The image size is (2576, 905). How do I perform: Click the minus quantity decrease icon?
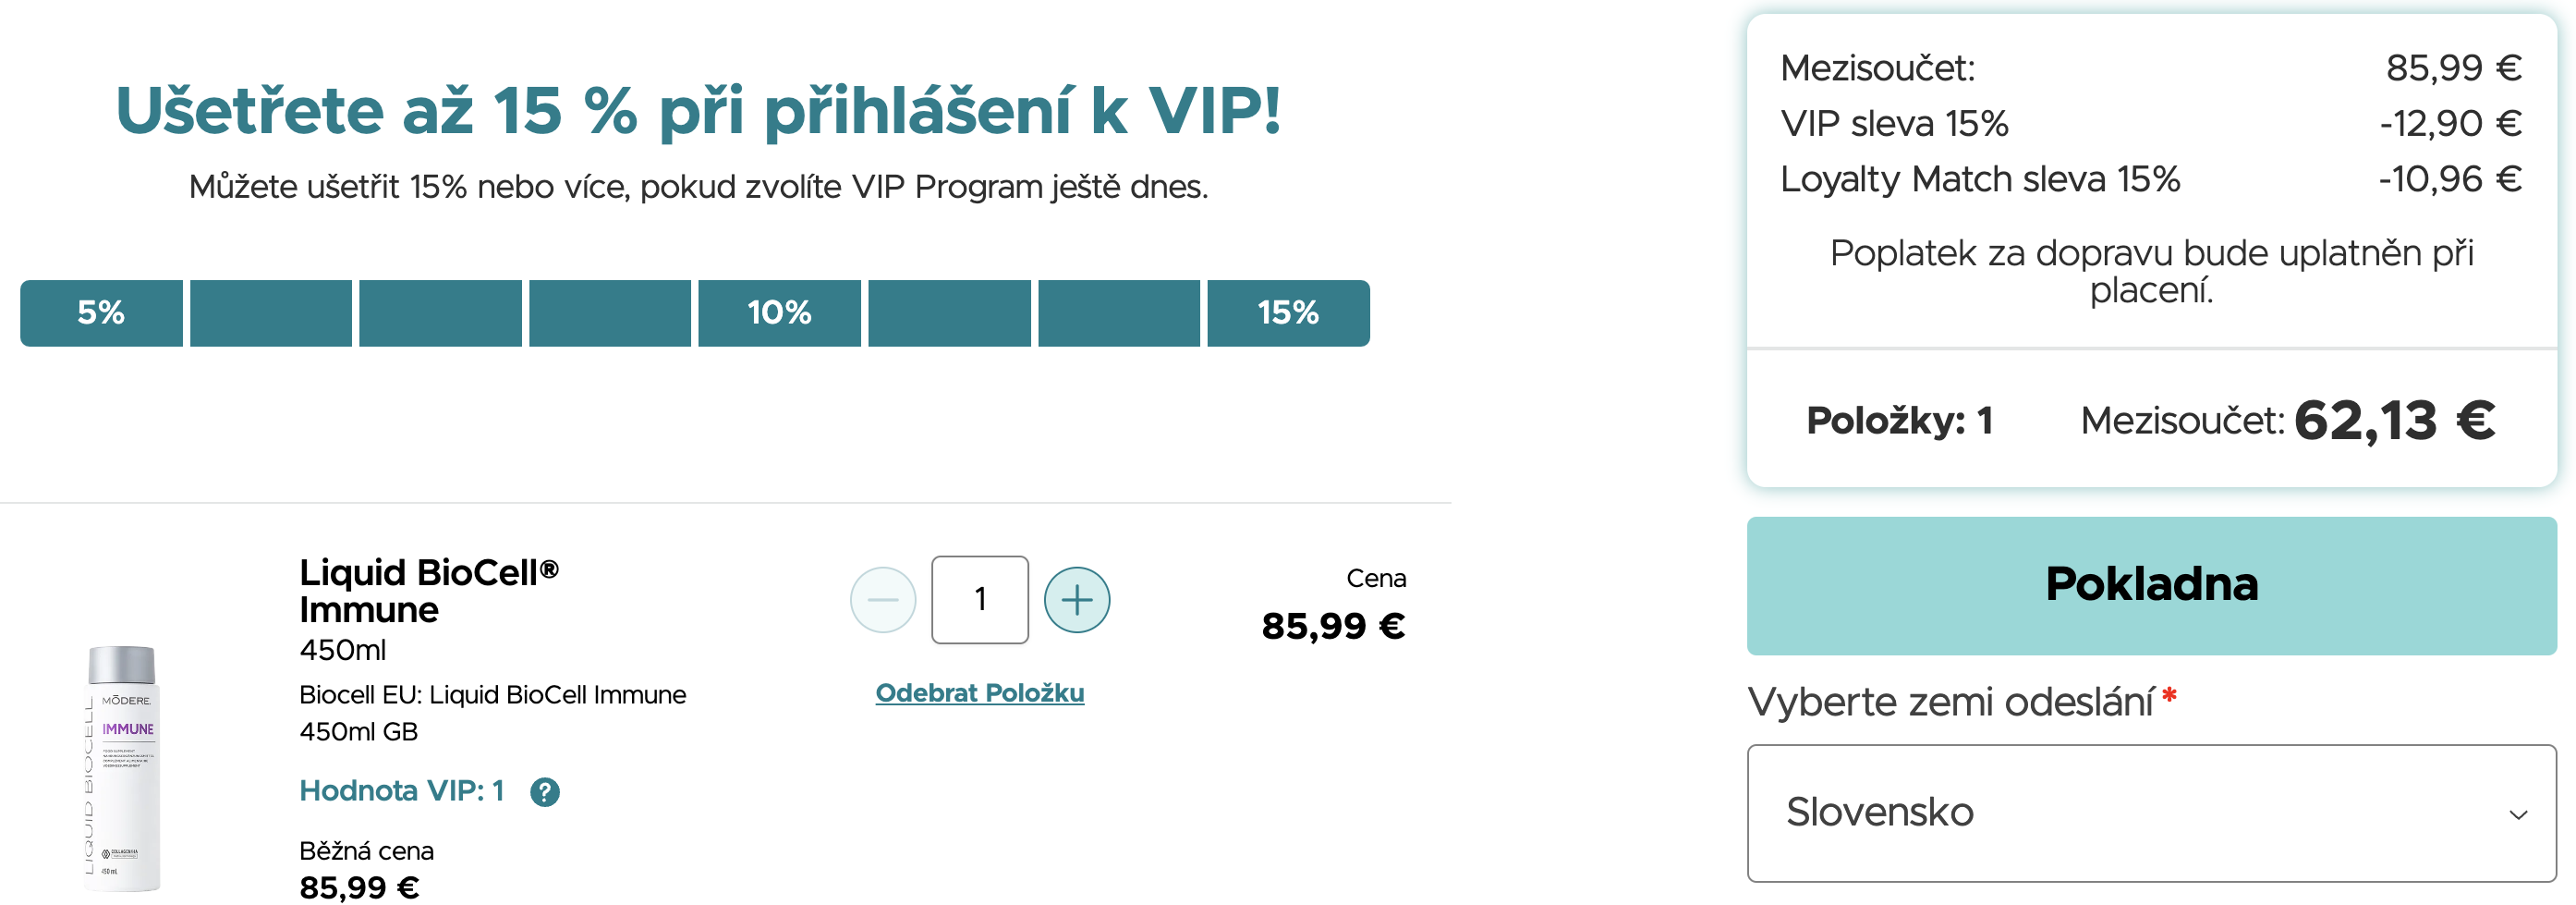(882, 600)
